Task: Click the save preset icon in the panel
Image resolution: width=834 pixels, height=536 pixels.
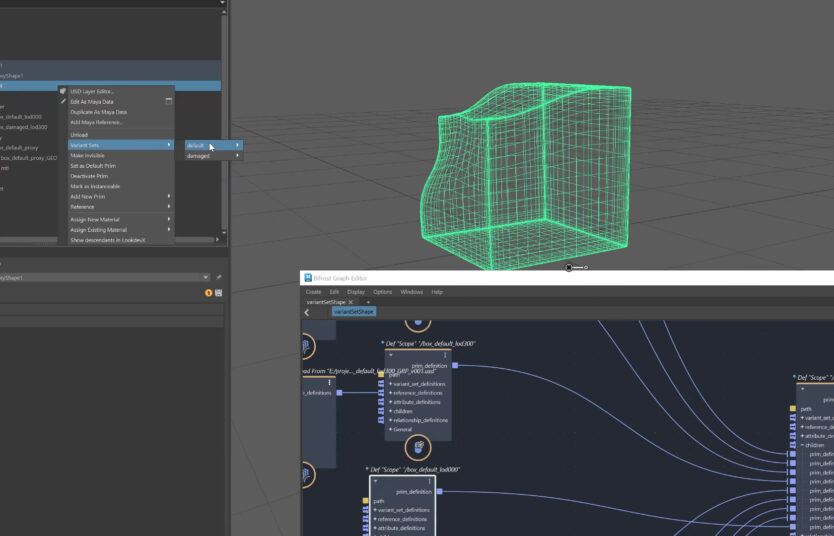Action: coord(219,293)
